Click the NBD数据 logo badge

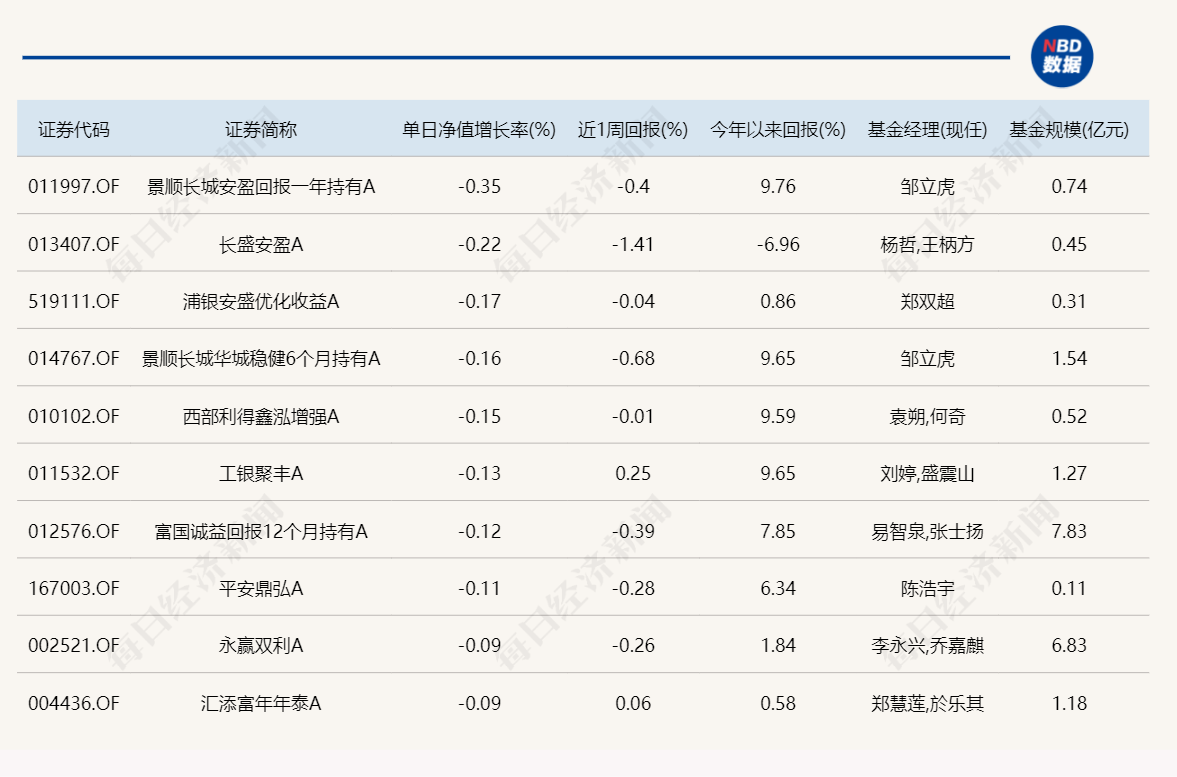click(1061, 56)
